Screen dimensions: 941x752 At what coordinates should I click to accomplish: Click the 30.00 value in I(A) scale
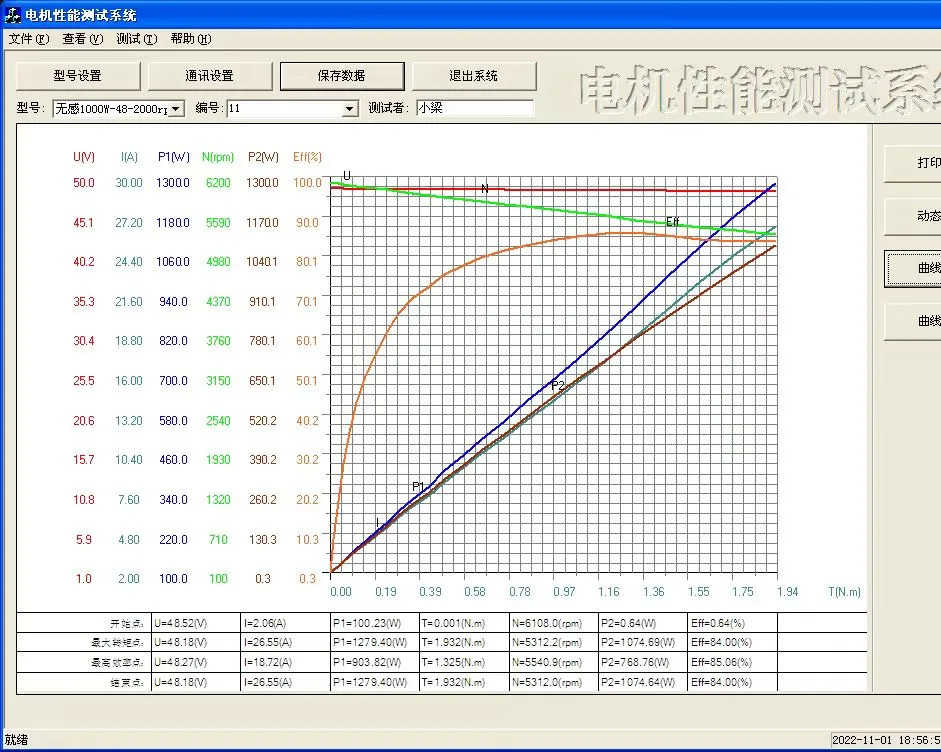click(x=129, y=183)
